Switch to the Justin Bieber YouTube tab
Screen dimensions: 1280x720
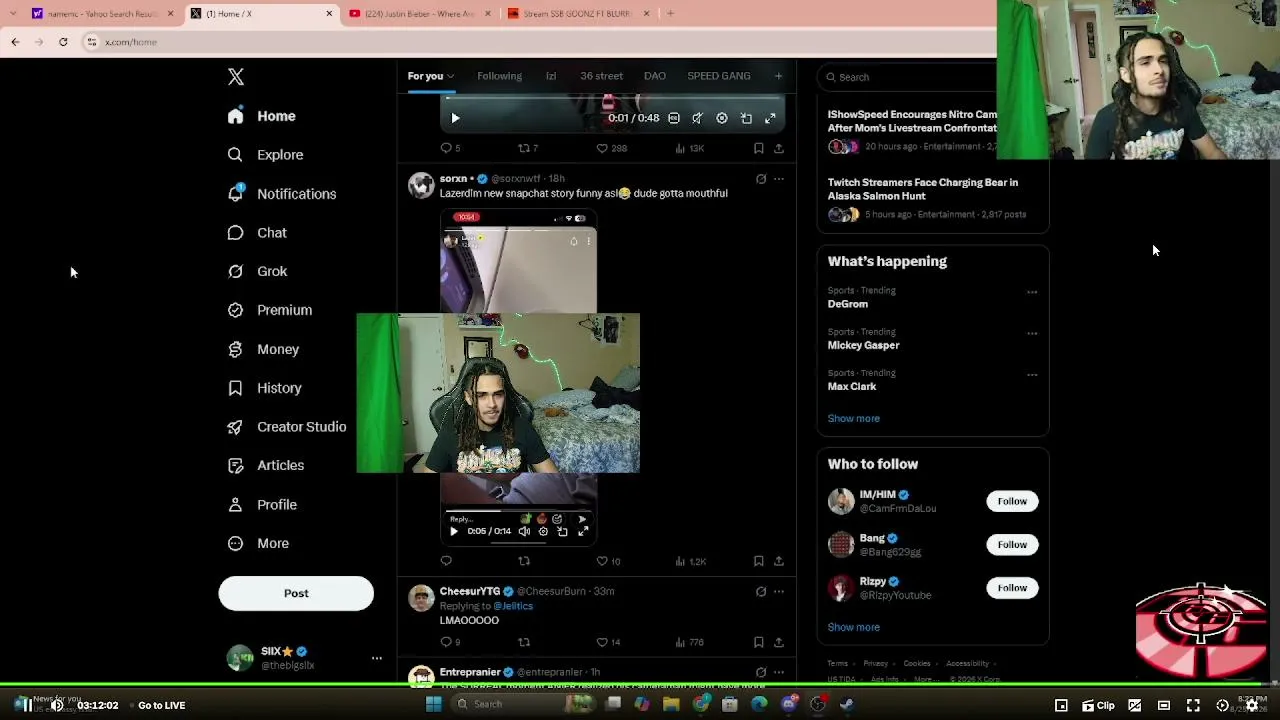coord(419,14)
